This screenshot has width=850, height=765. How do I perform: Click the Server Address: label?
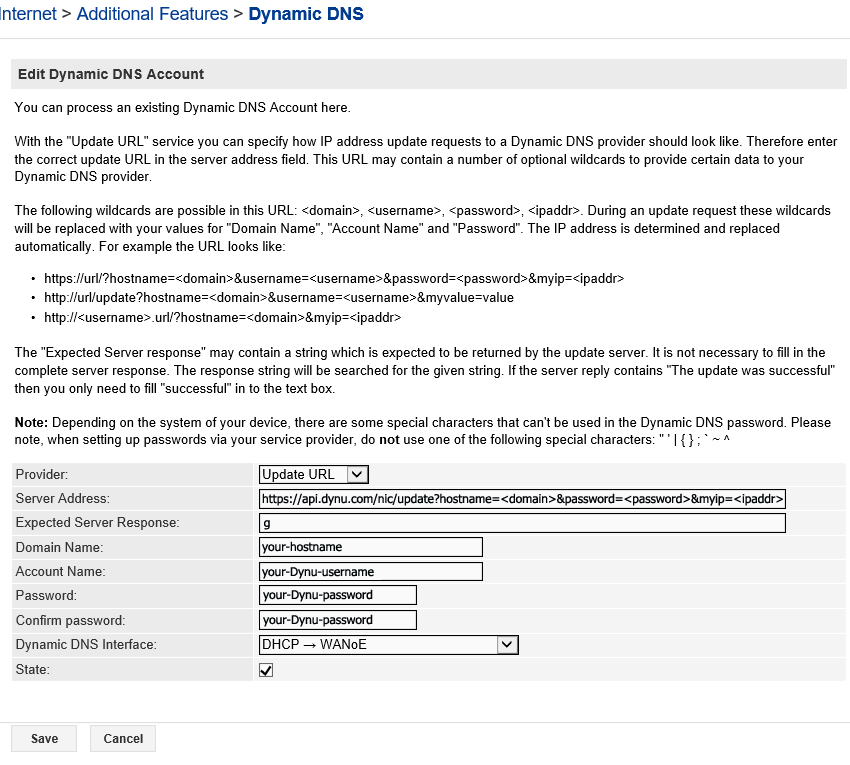(62, 498)
